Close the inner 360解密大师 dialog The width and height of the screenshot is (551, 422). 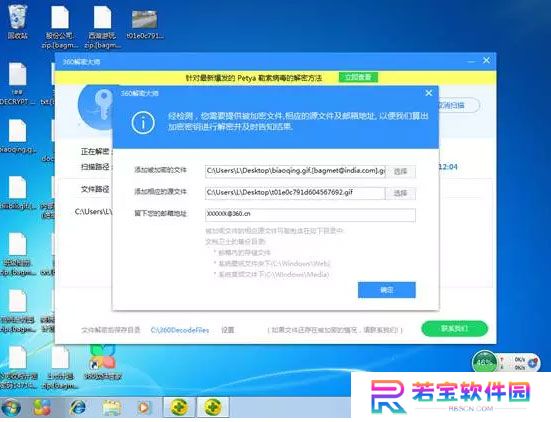429,93
